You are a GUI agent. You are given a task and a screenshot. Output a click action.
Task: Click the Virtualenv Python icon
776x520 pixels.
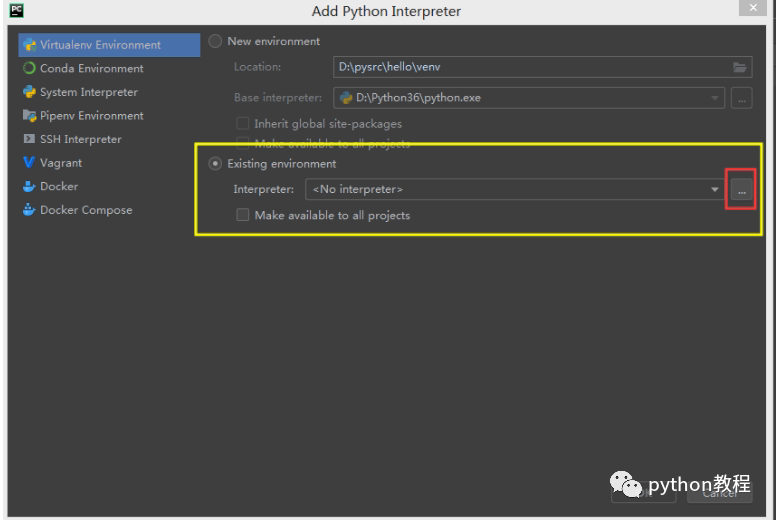pos(30,45)
